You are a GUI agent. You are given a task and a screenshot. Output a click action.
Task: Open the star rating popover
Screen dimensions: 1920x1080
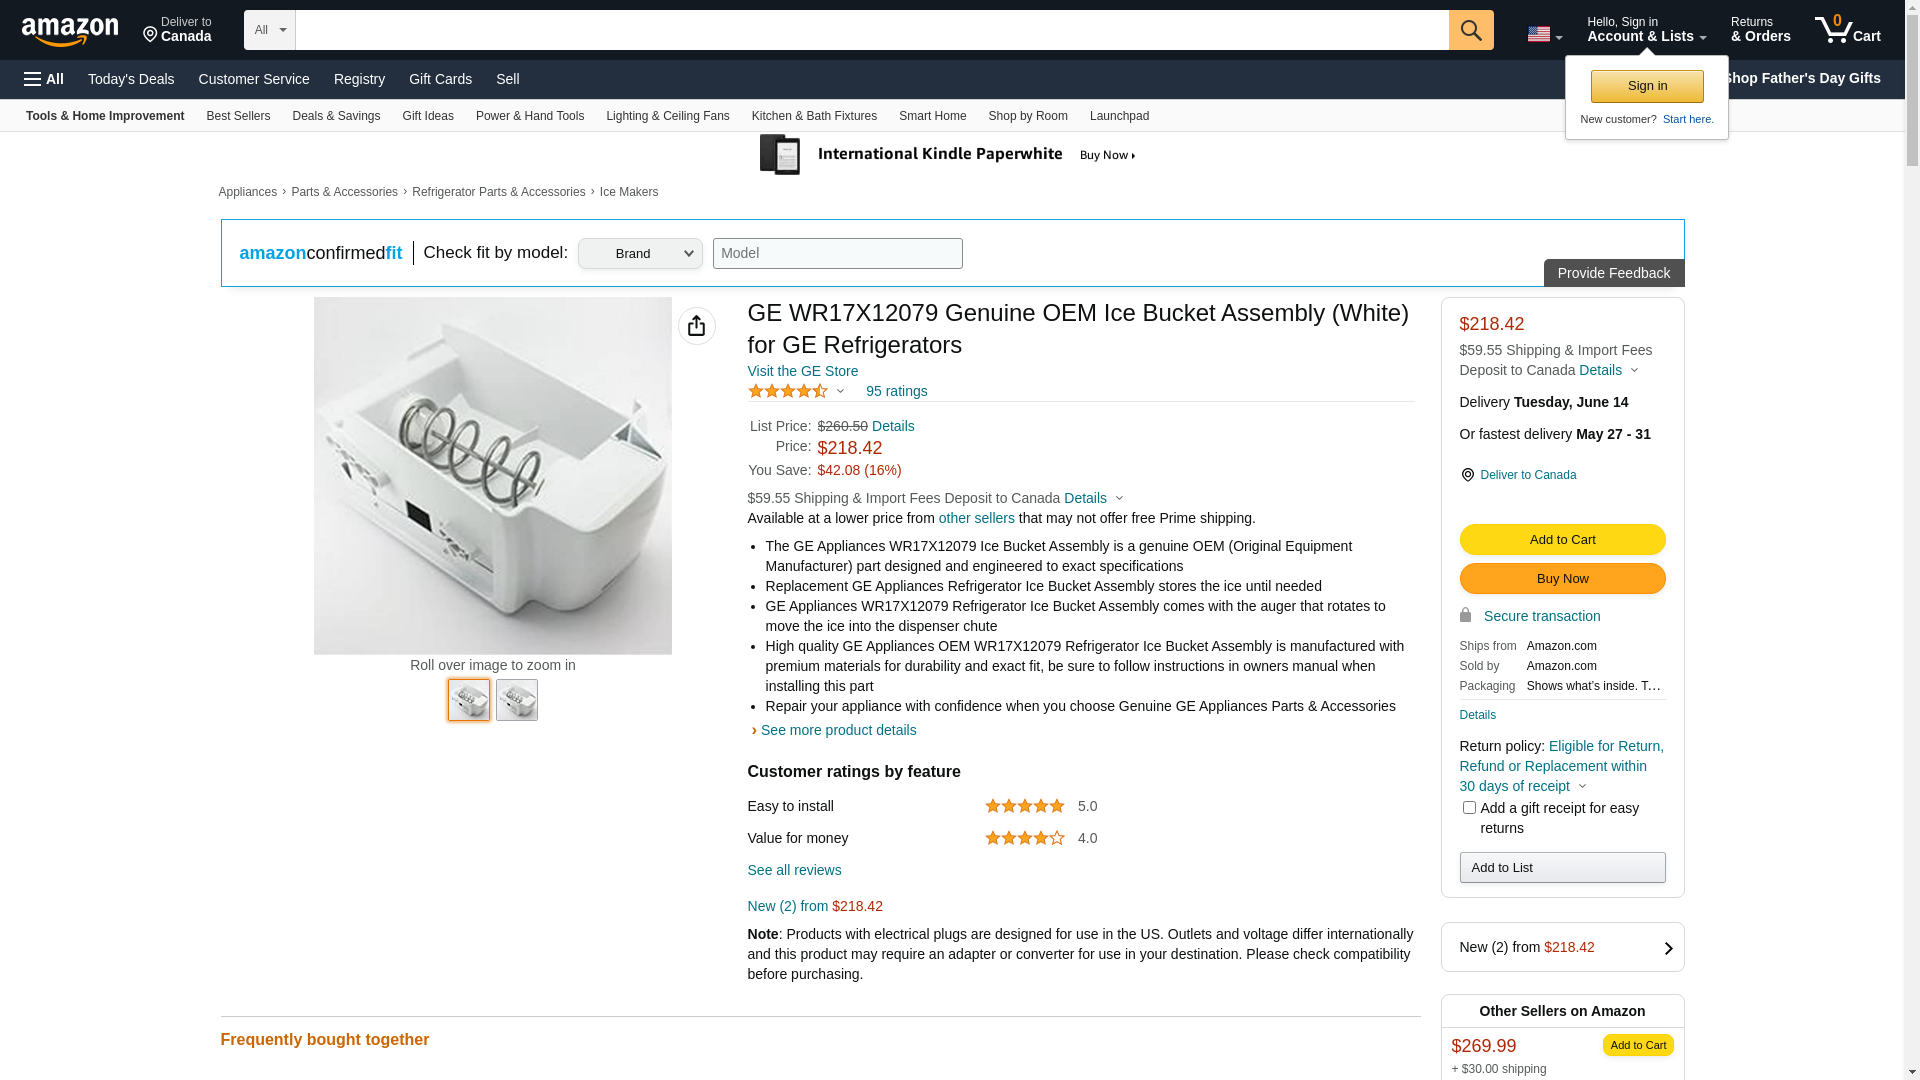click(796, 391)
